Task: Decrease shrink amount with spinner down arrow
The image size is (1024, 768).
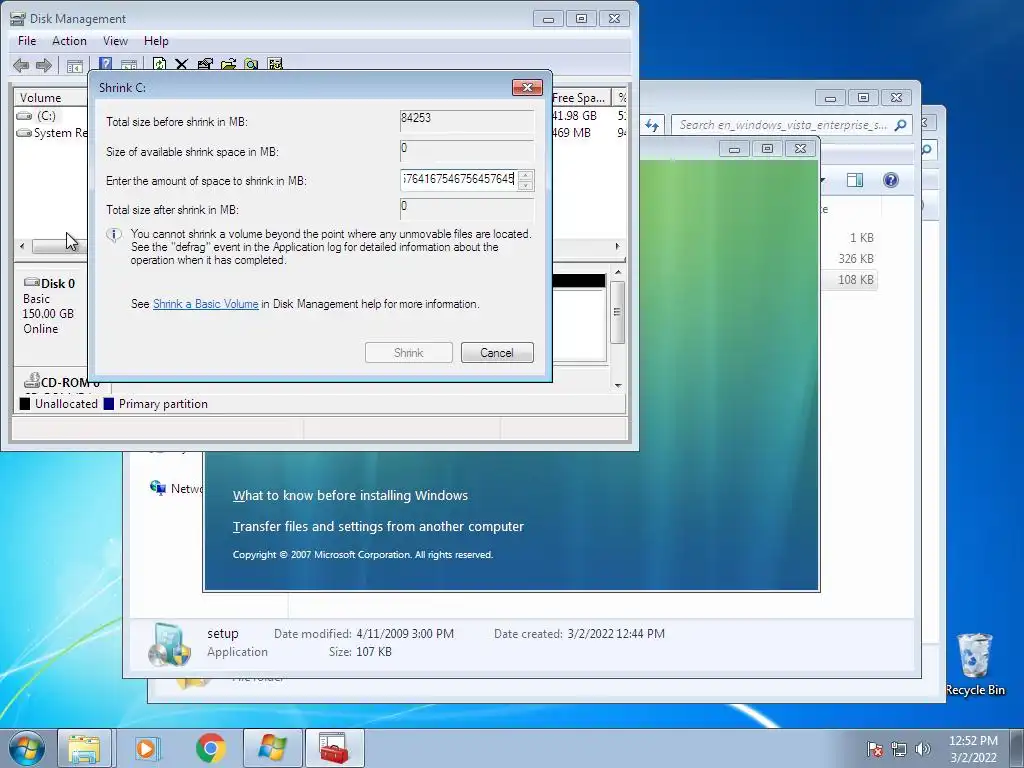Action: 525,185
